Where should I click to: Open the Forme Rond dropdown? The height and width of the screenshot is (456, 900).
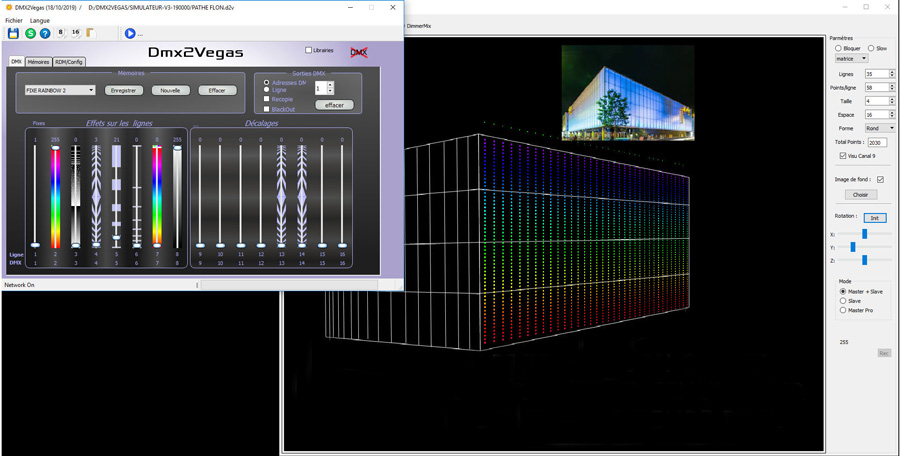pos(880,128)
